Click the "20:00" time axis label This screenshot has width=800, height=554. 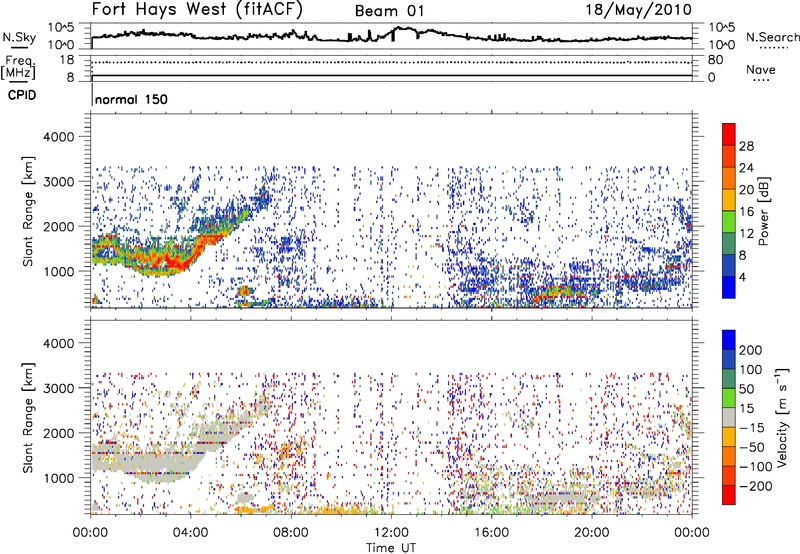pyautogui.click(x=591, y=533)
